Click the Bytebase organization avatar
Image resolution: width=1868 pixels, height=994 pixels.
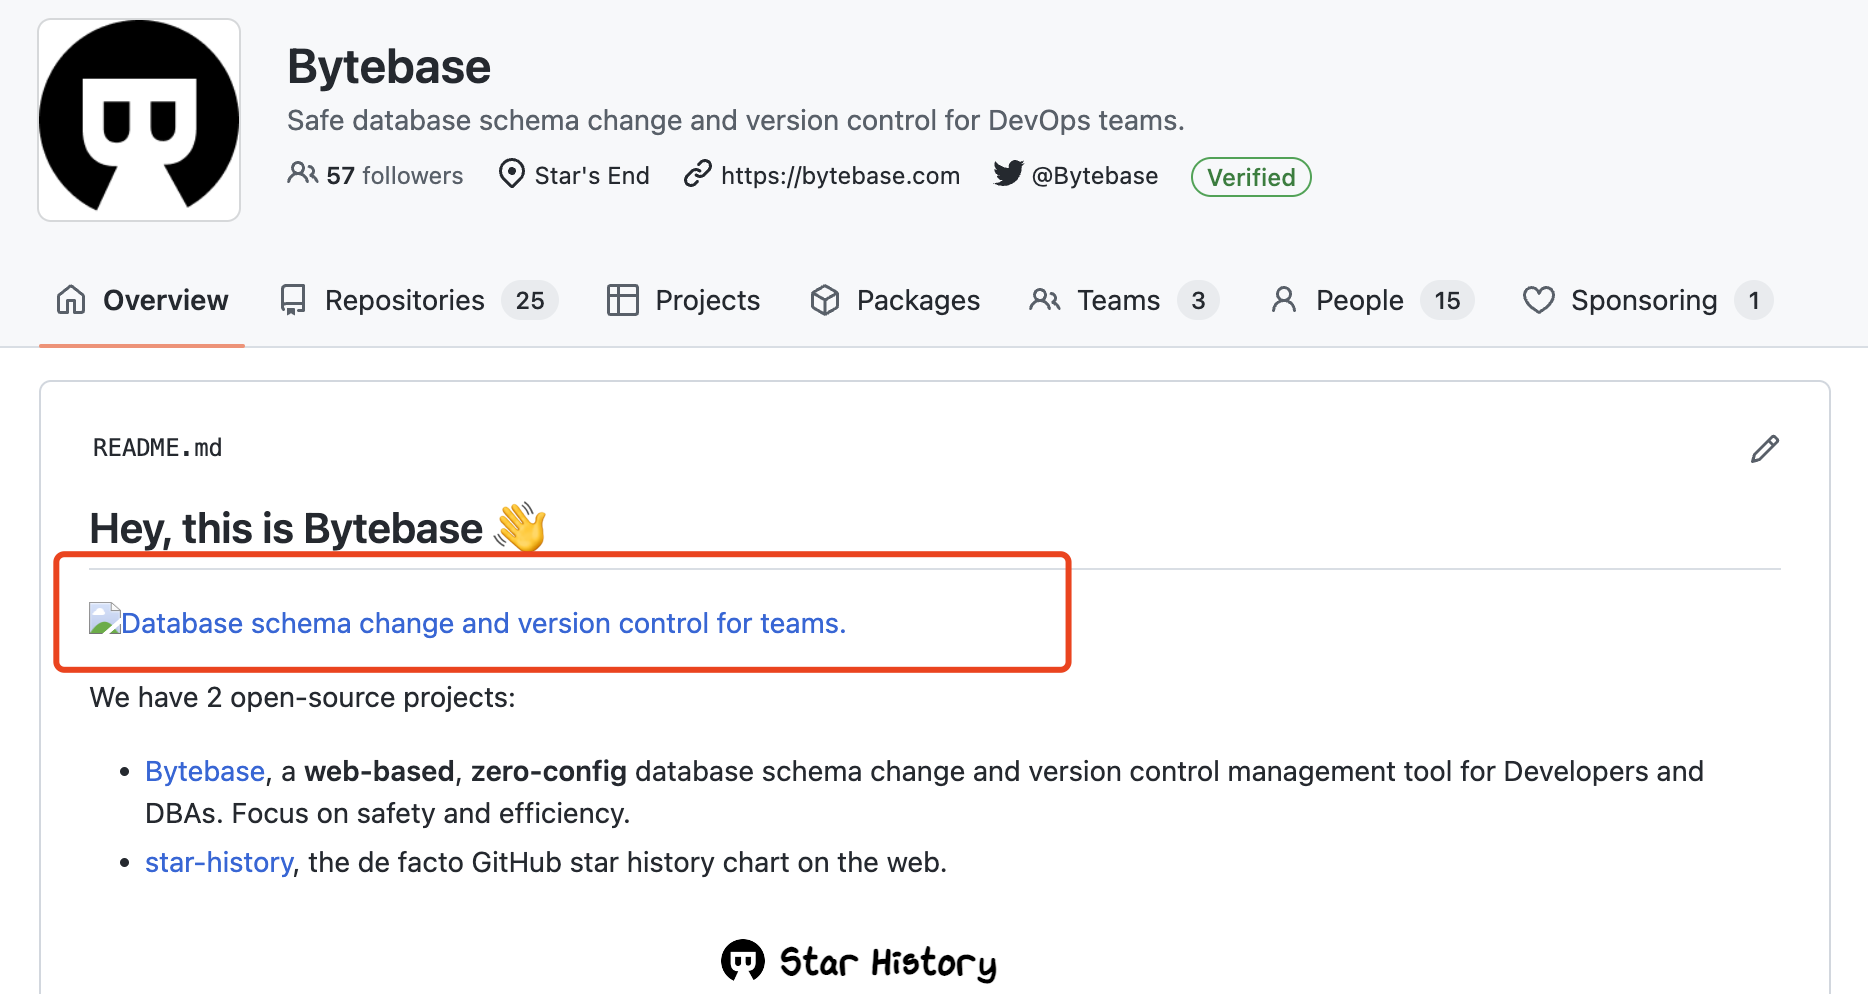tap(139, 120)
